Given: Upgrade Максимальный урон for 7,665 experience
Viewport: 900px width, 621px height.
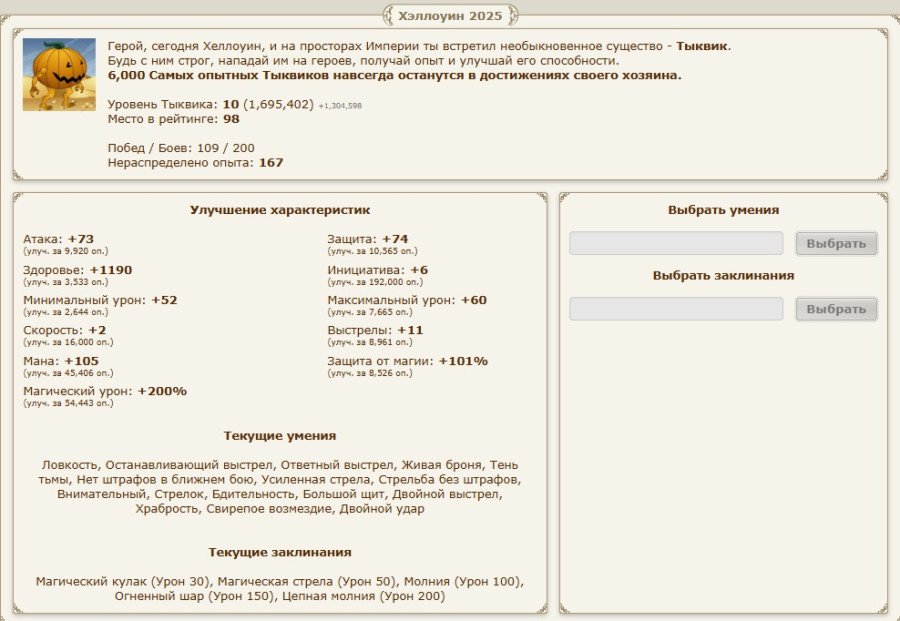Looking at the screenshot, I should point(370,312).
